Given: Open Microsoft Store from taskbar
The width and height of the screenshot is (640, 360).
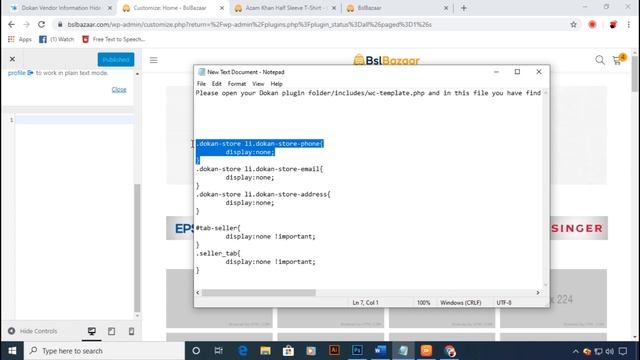Looking at the screenshot, I should coord(288,351).
